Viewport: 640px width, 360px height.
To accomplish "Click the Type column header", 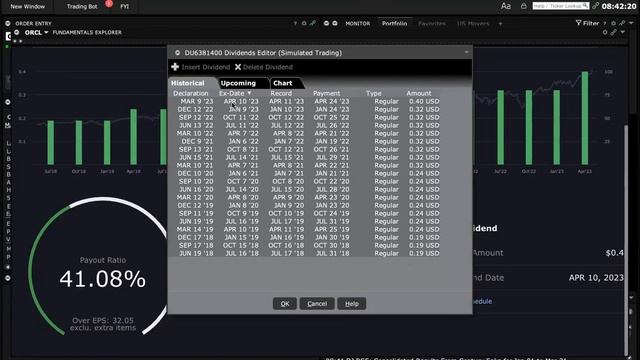I will [373, 93].
